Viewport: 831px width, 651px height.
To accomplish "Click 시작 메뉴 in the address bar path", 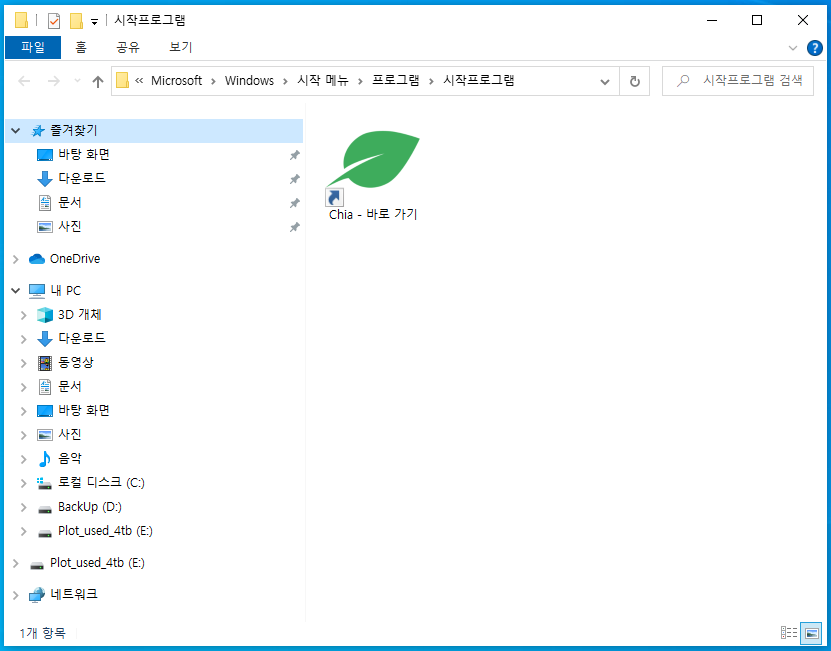I will [x=323, y=81].
